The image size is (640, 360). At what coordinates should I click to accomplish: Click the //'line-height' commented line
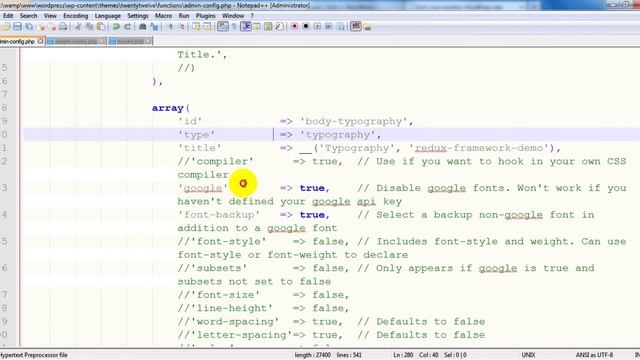(263, 309)
